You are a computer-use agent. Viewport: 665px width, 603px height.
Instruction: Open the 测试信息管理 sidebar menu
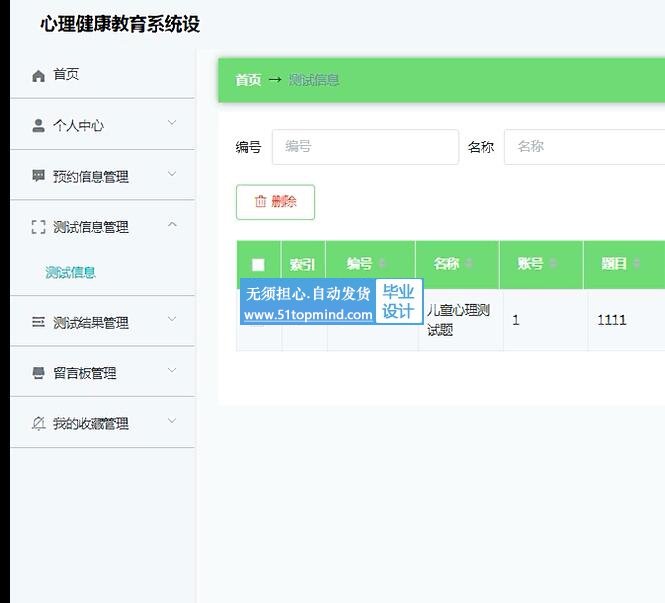pos(103,226)
